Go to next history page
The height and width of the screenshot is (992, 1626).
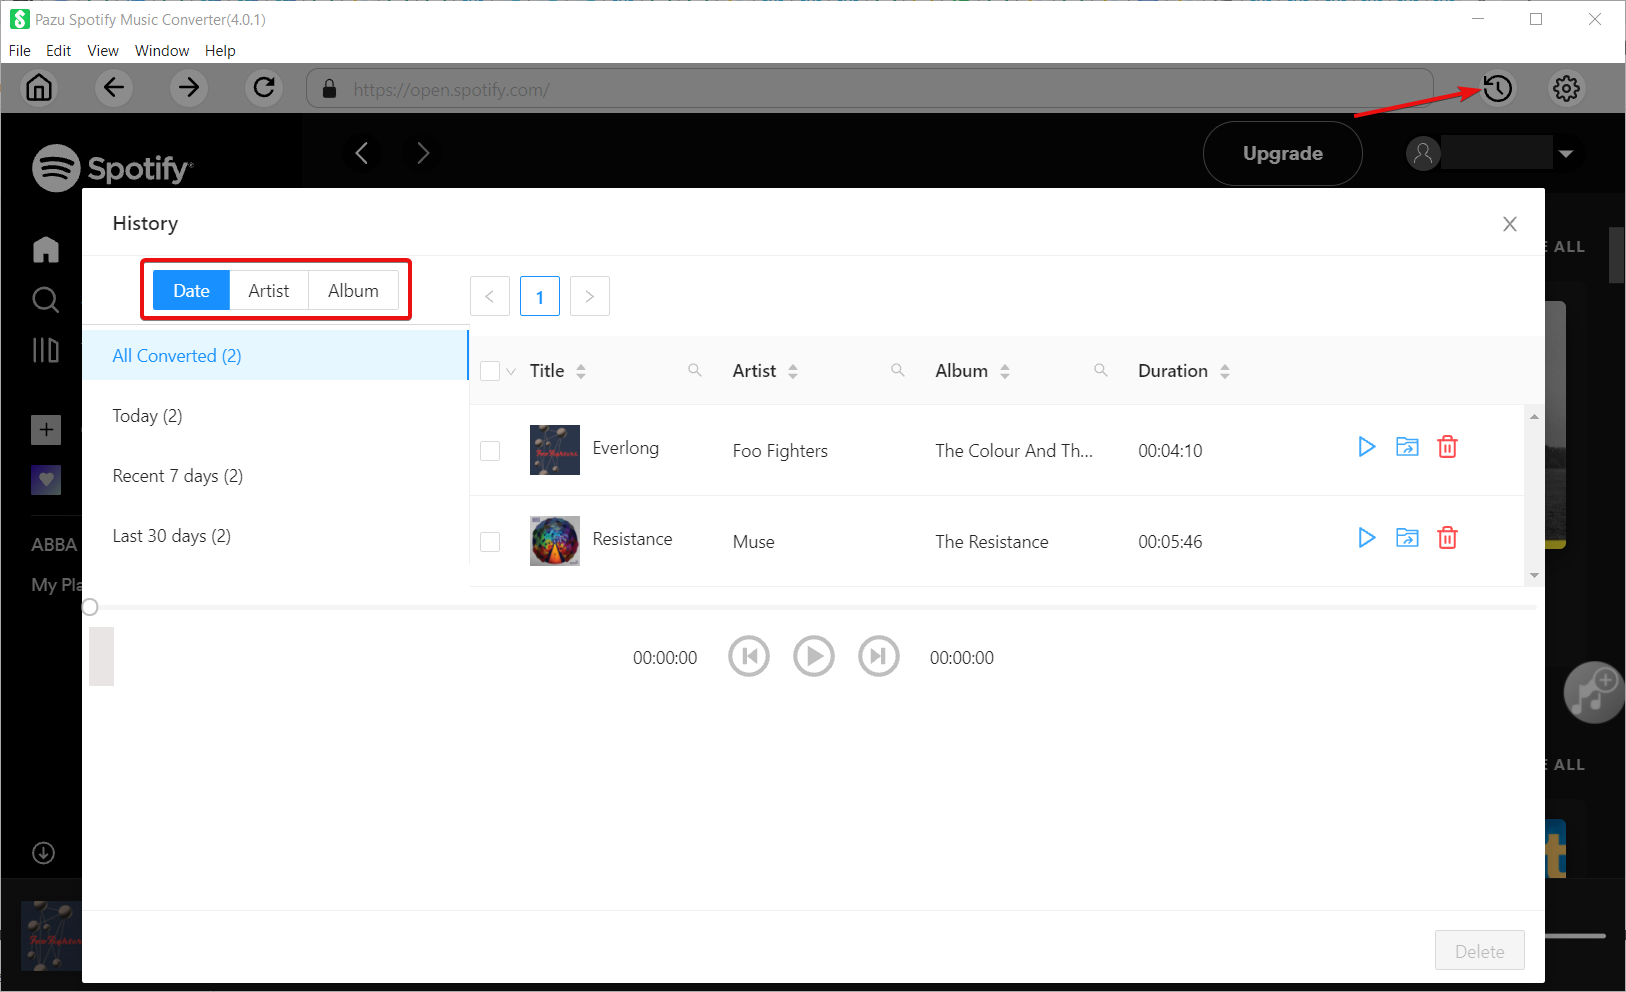pyautogui.click(x=590, y=296)
